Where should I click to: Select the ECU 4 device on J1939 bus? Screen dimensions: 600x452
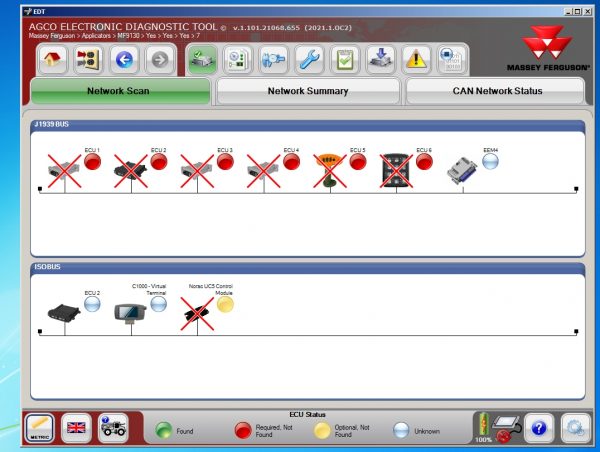pos(263,171)
